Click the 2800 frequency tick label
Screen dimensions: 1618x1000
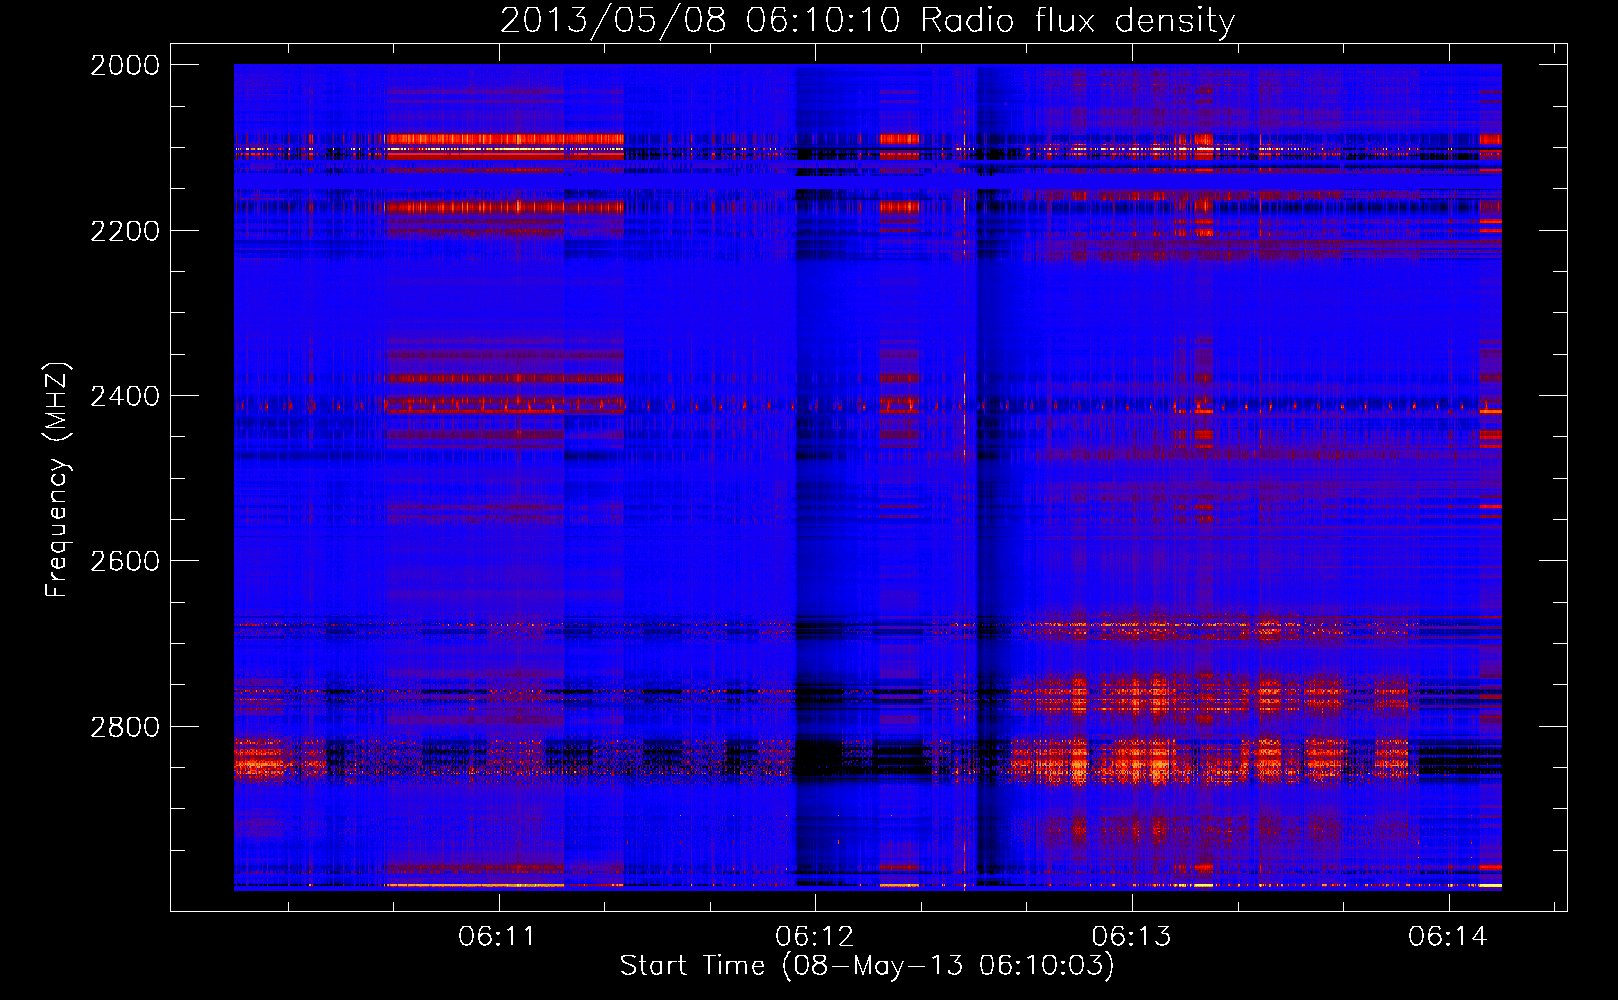coord(125,727)
